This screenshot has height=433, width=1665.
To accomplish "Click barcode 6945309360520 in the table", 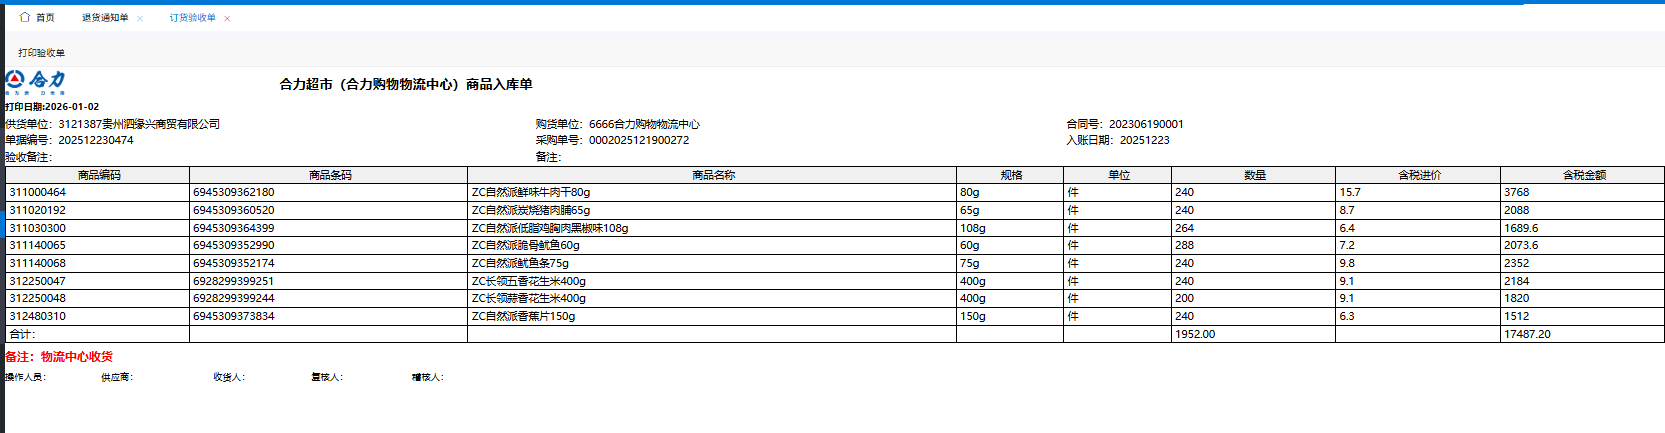I will point(233,210).
